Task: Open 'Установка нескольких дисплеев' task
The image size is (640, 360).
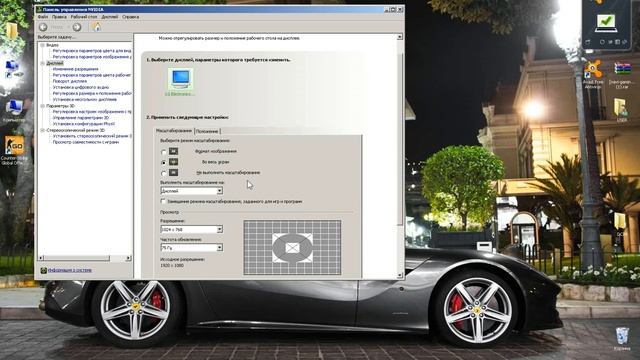Action: pyautogui.click(x=84, y=100)
